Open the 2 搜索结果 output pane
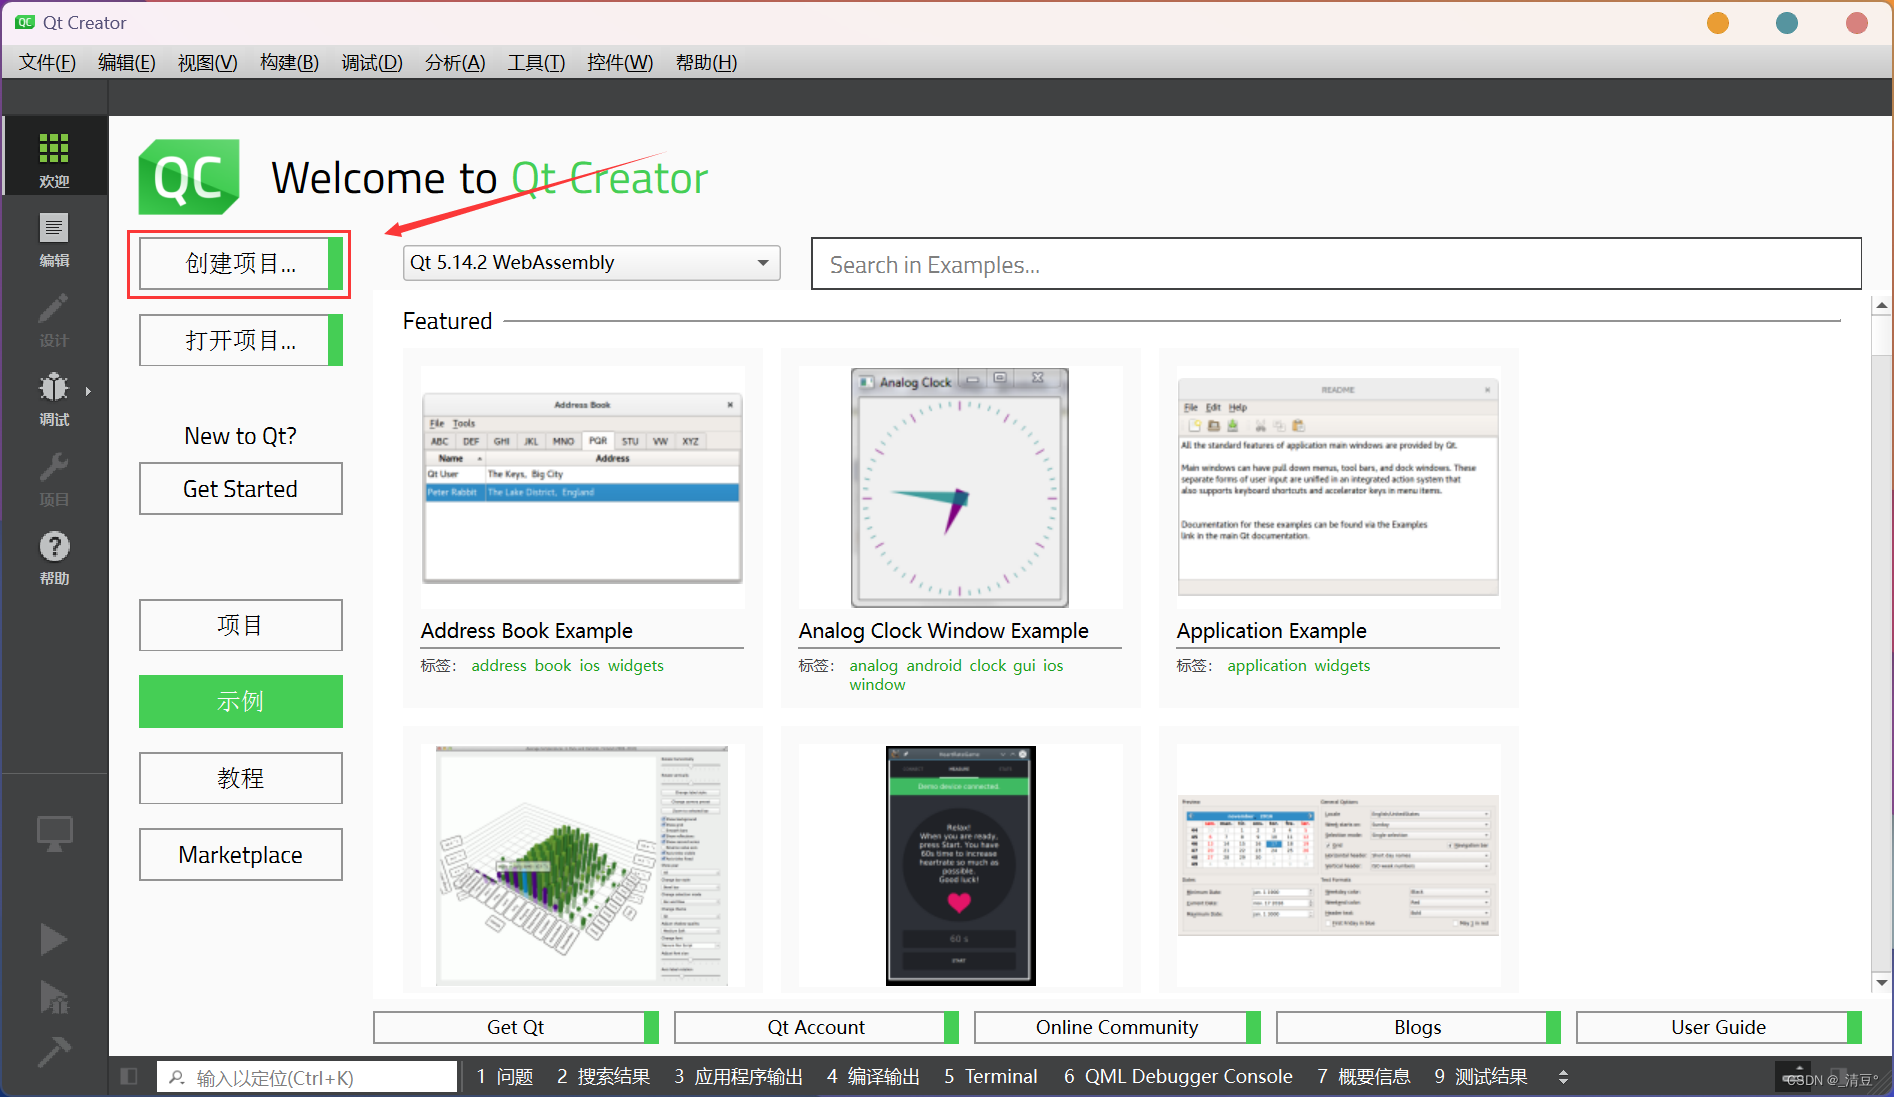The width and height of the screenshot is (1894, 1097). pos(603,1077)
